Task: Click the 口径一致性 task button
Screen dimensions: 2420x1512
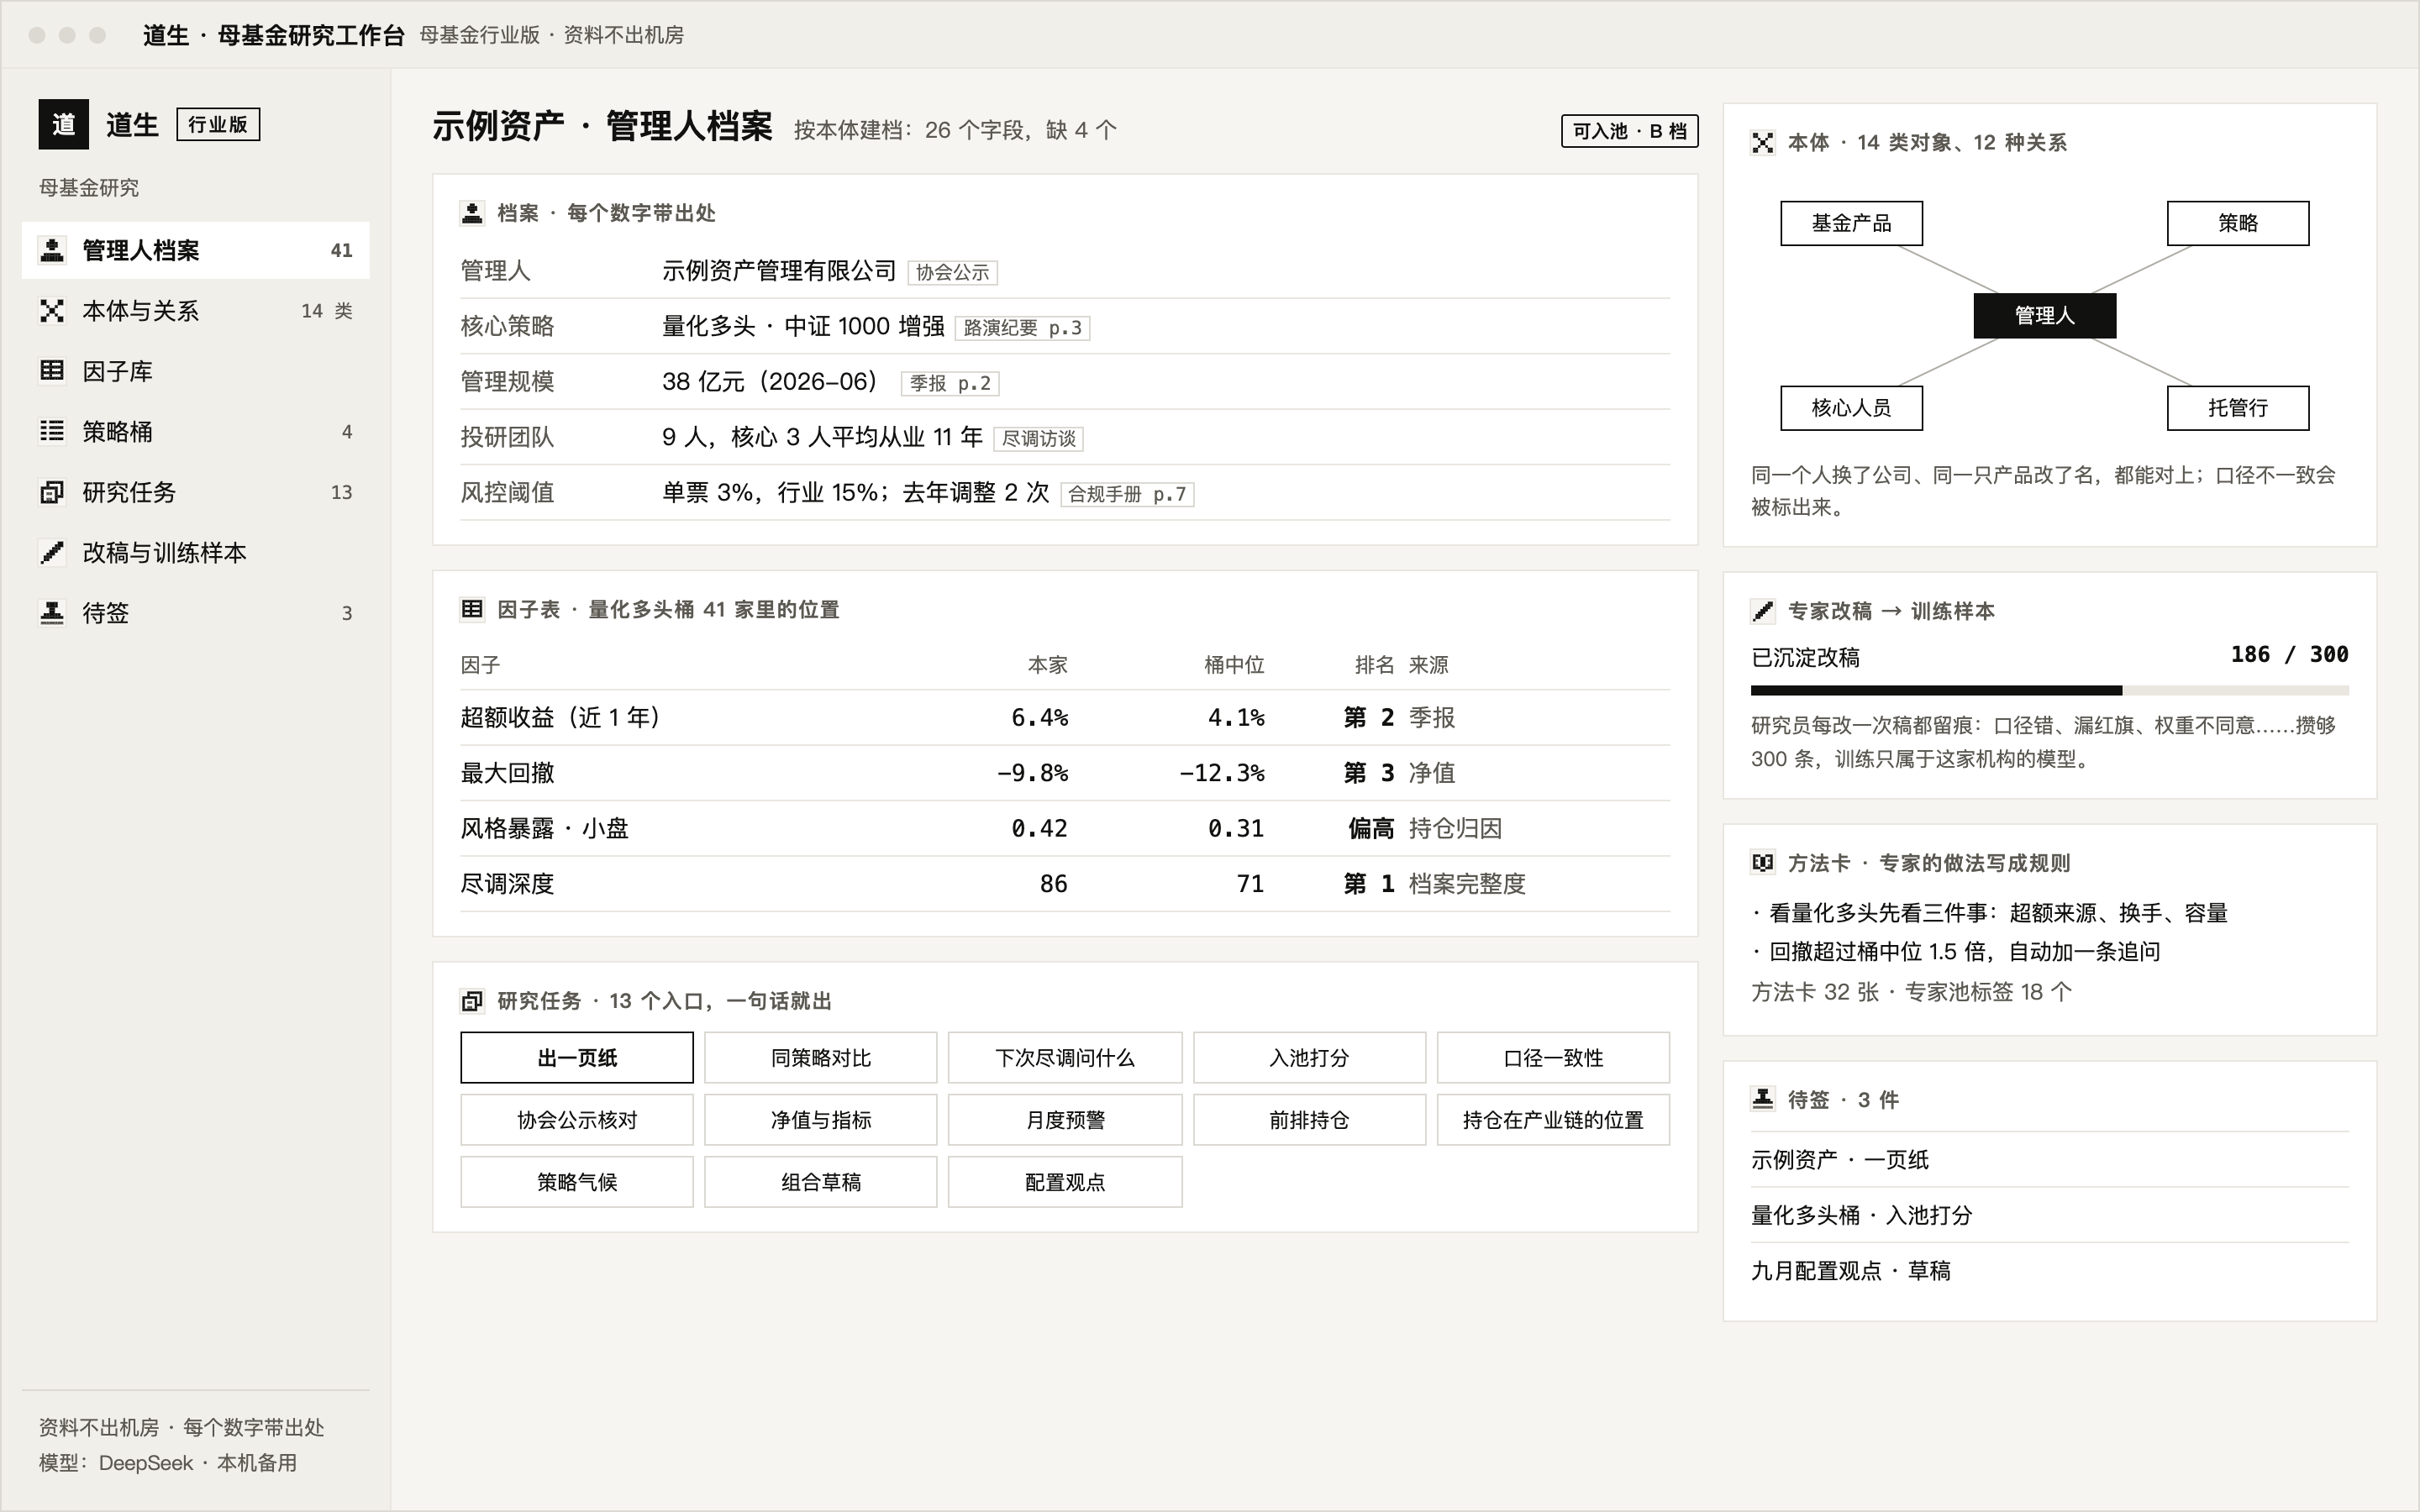Action: (x=1553, y=1057)
